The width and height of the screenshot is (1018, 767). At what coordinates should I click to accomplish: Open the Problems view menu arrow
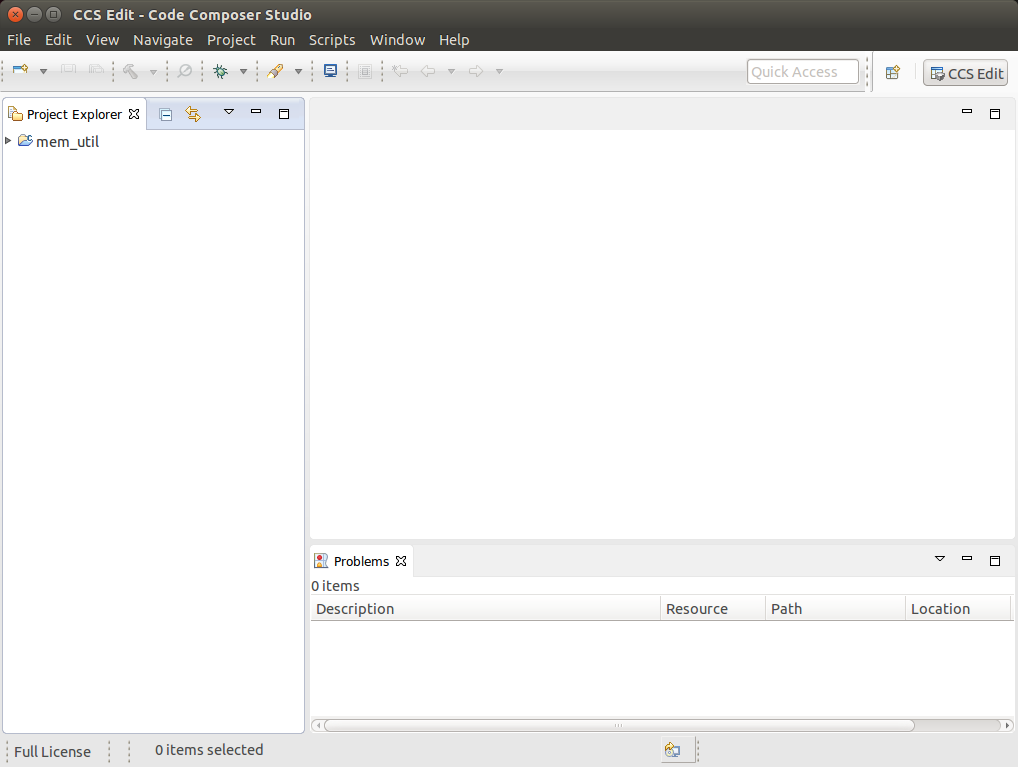pyautogui.click(x=939, y=559)
